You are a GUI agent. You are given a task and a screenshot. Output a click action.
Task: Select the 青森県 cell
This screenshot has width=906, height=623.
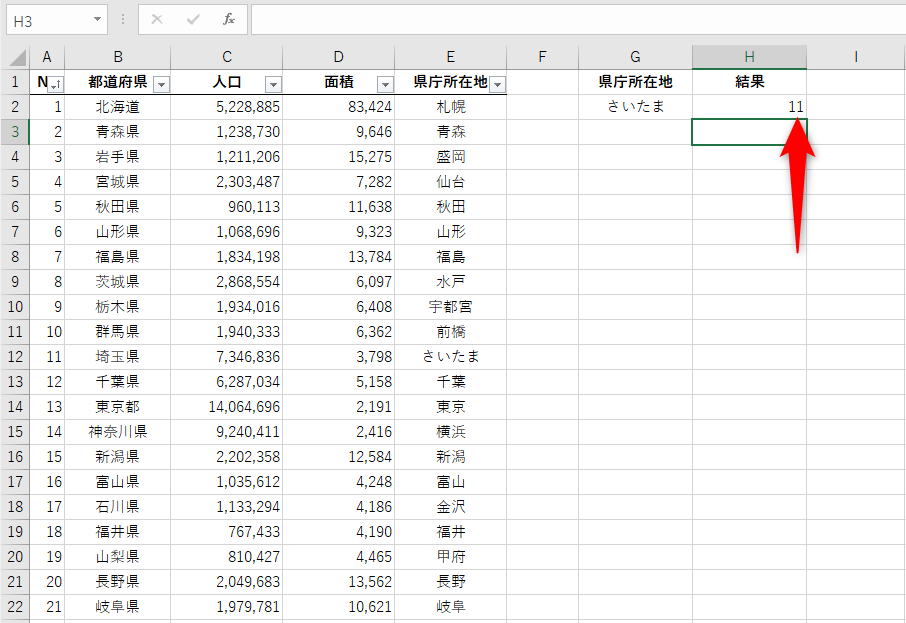[118, 132]
